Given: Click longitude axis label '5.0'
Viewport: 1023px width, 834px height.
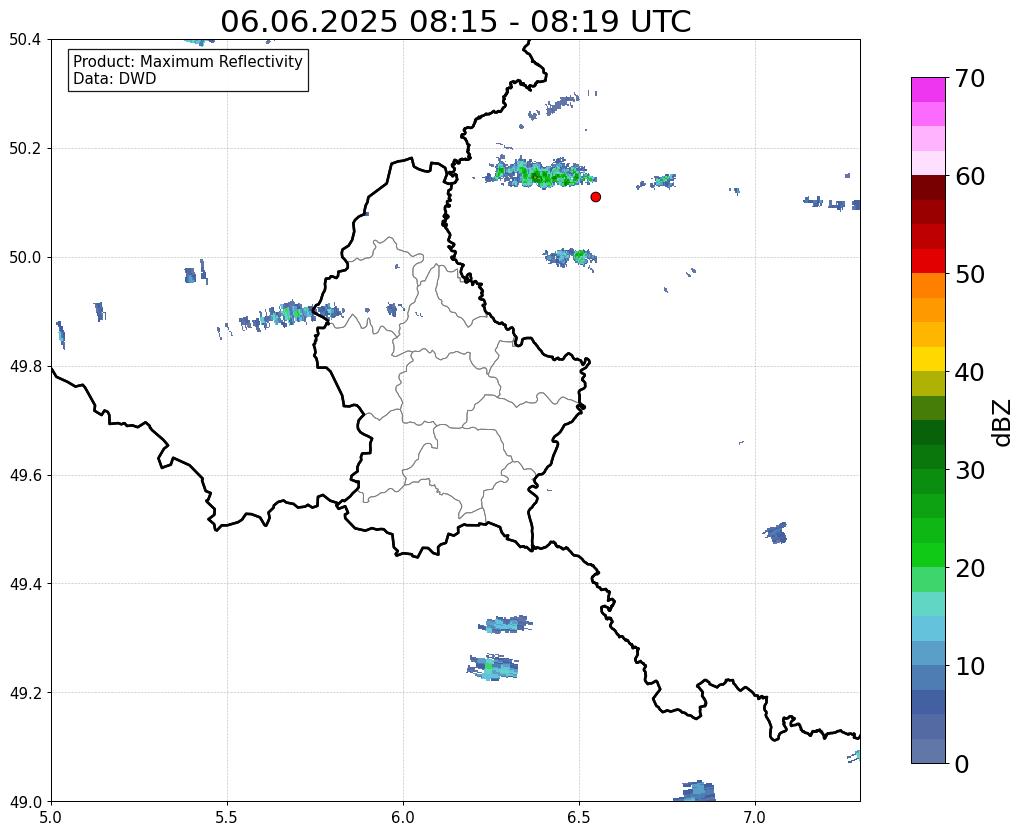Looking at the screenshot, I should click(x=51, y=818).
